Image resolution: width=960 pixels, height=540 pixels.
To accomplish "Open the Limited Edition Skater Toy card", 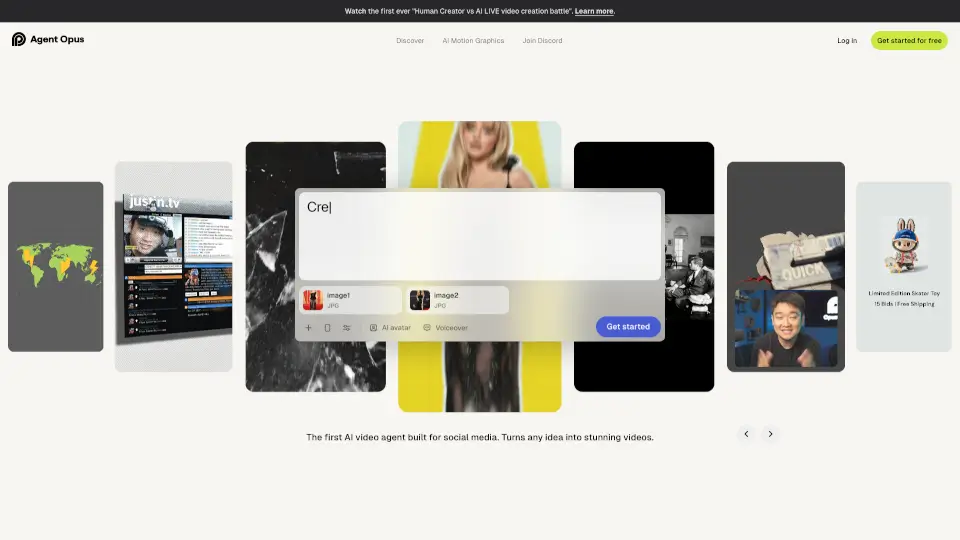I will click(903, 266).
